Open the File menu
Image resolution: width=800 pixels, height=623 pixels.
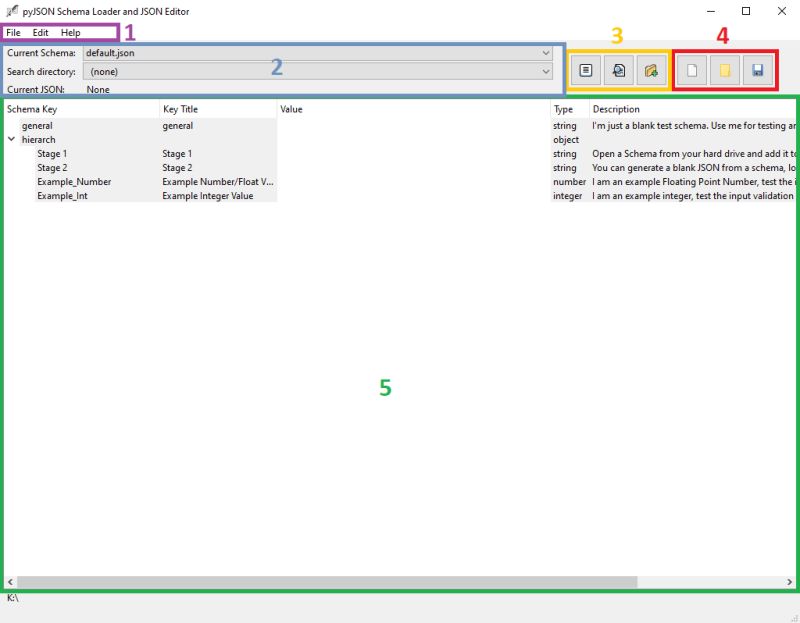click(x=13, y=31)
